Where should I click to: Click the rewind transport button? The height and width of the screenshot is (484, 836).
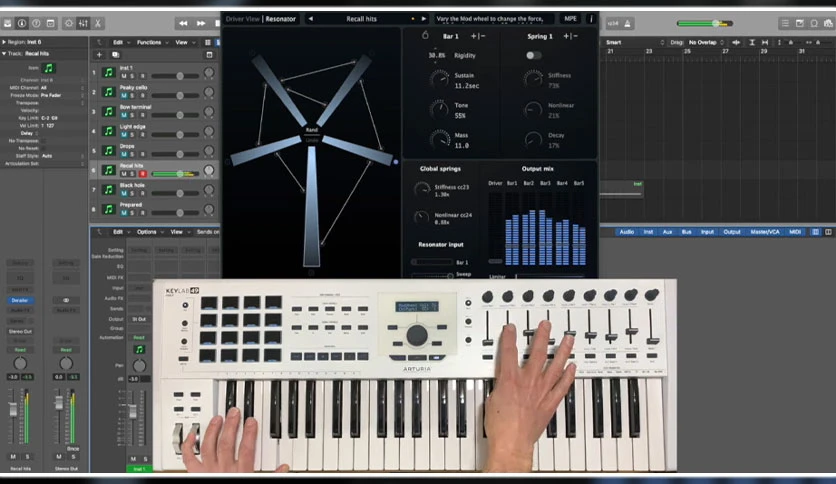coord(183,23)
